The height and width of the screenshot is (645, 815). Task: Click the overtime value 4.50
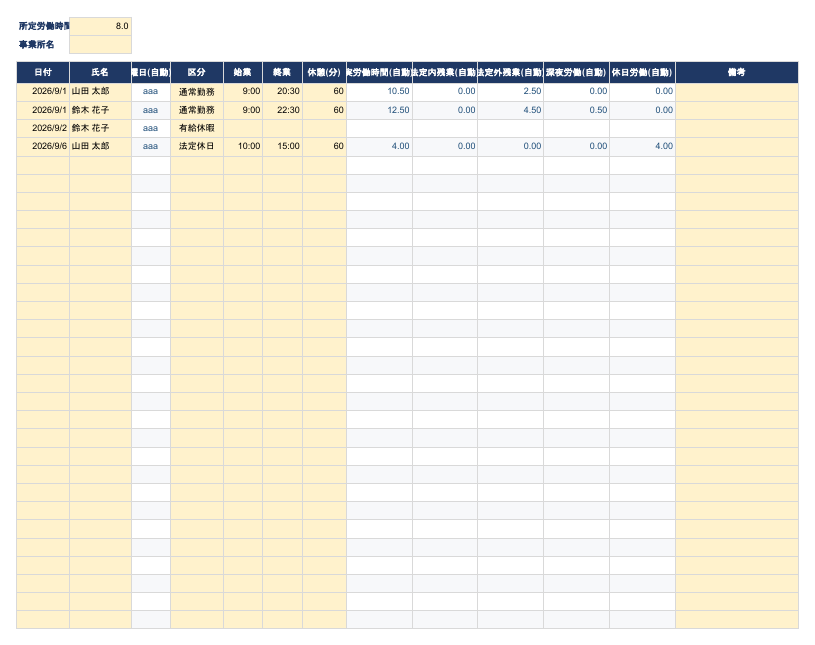click(x=510, y=110)
